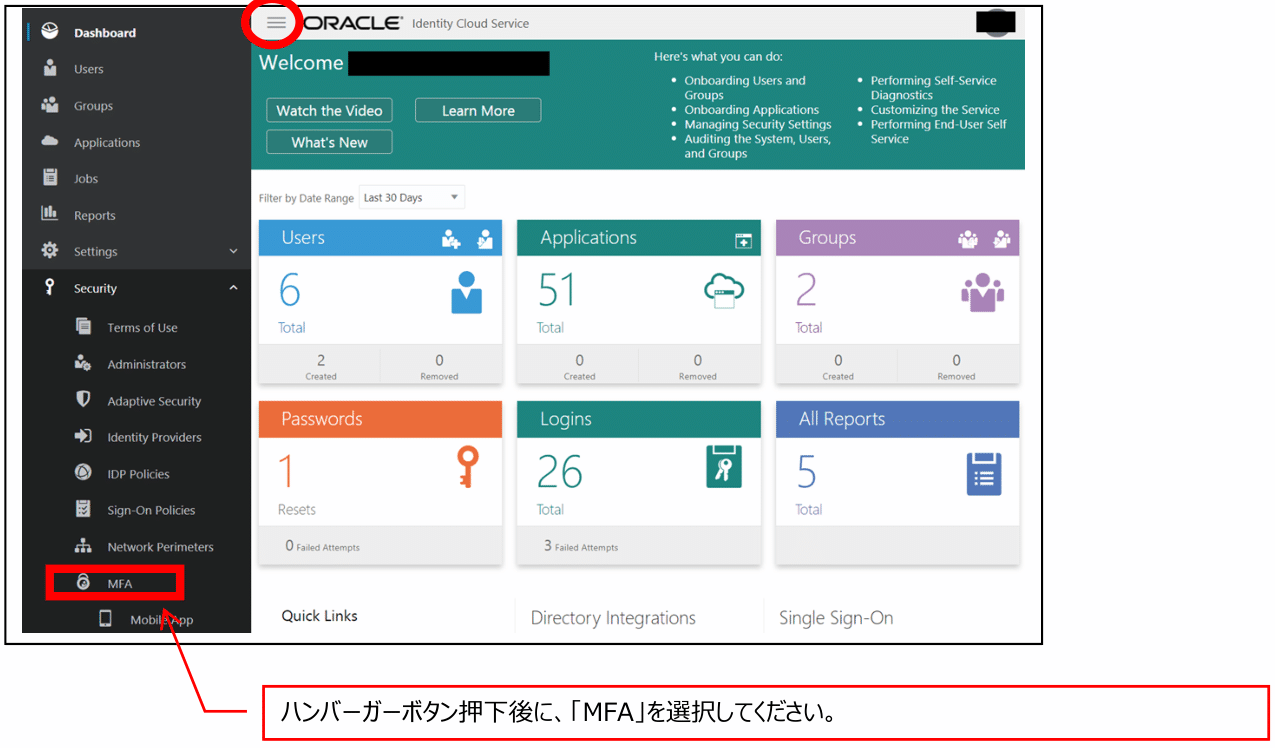Screen dimensions: 1275x748
Task: Click the Directory Integrations heading
Action: point(613,618)
